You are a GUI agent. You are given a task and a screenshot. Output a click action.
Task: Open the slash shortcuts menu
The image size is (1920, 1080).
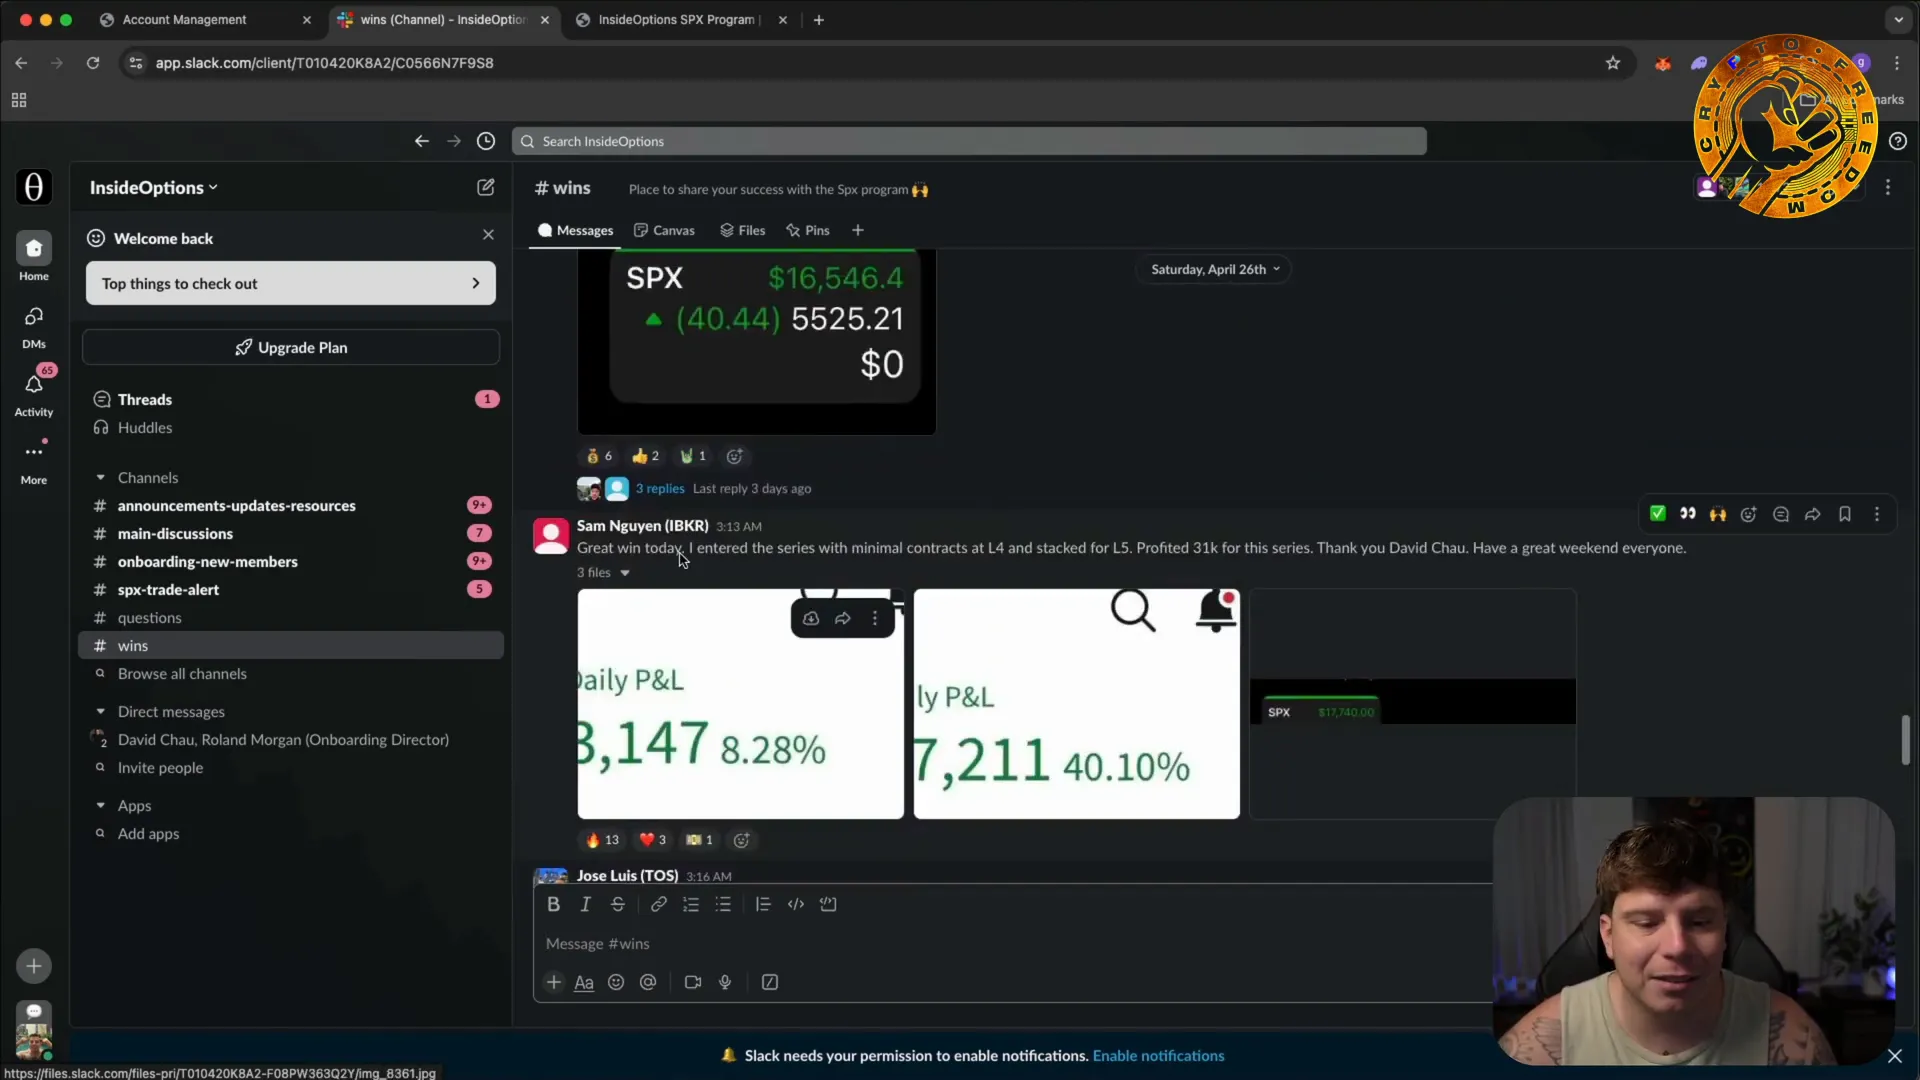[770, 982]
